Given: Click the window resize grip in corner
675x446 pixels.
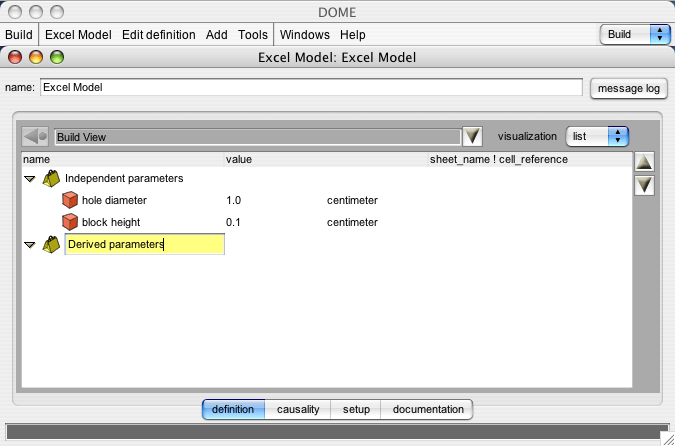Looking at the screenshot, I should click(x=667, y=438).
